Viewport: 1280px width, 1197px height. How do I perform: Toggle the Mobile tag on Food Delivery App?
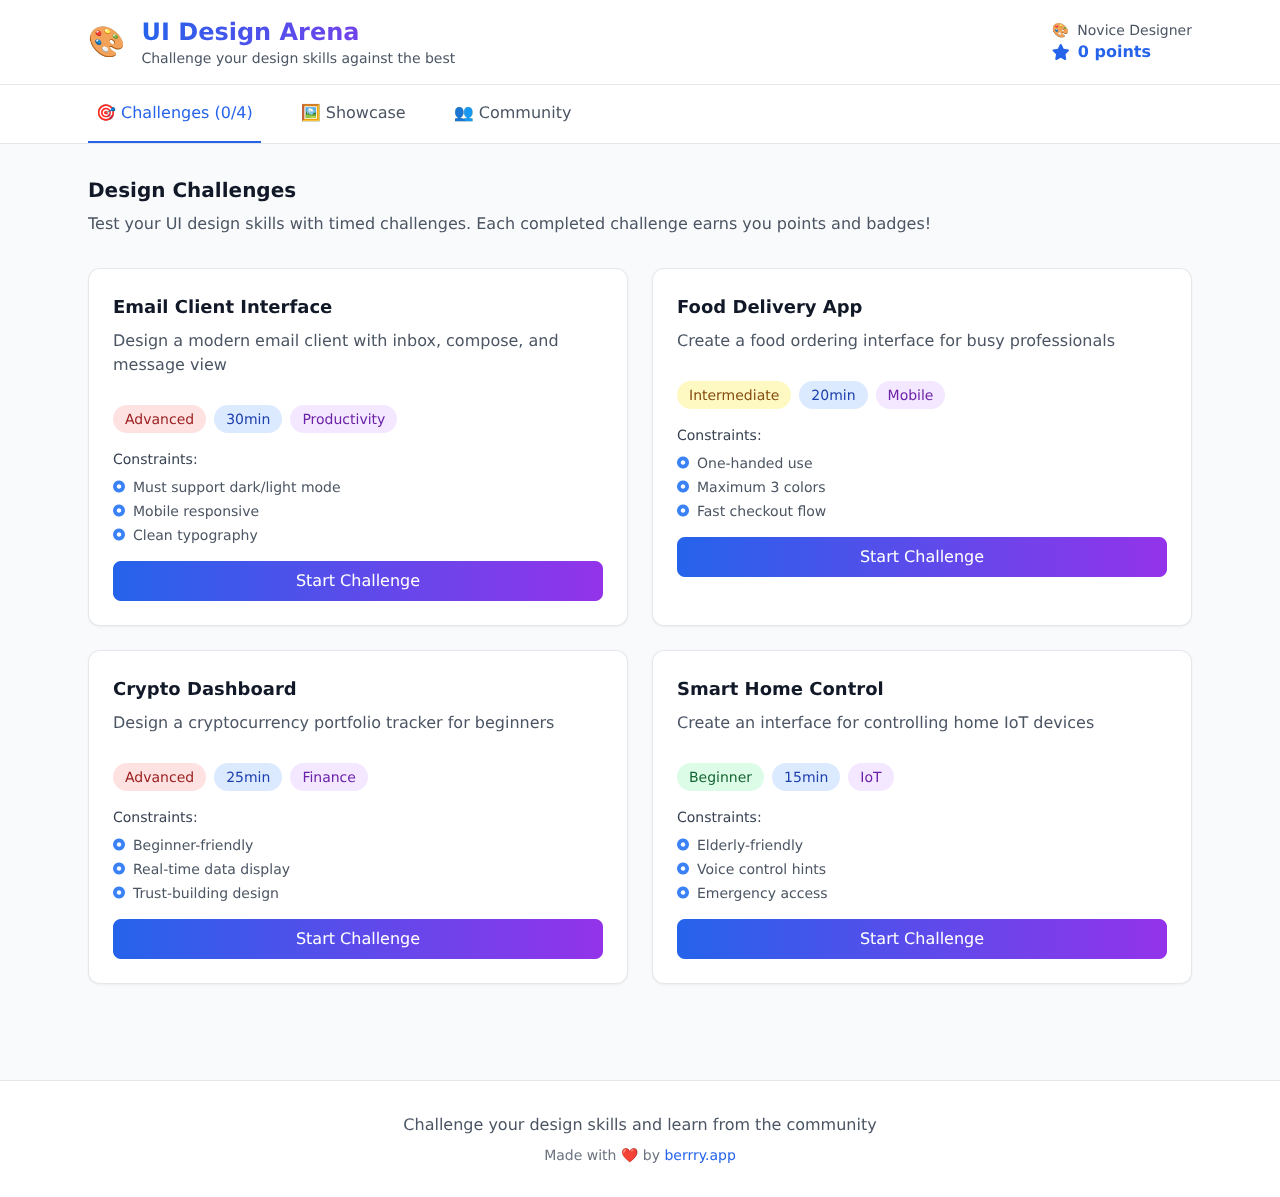coord(910,395)
